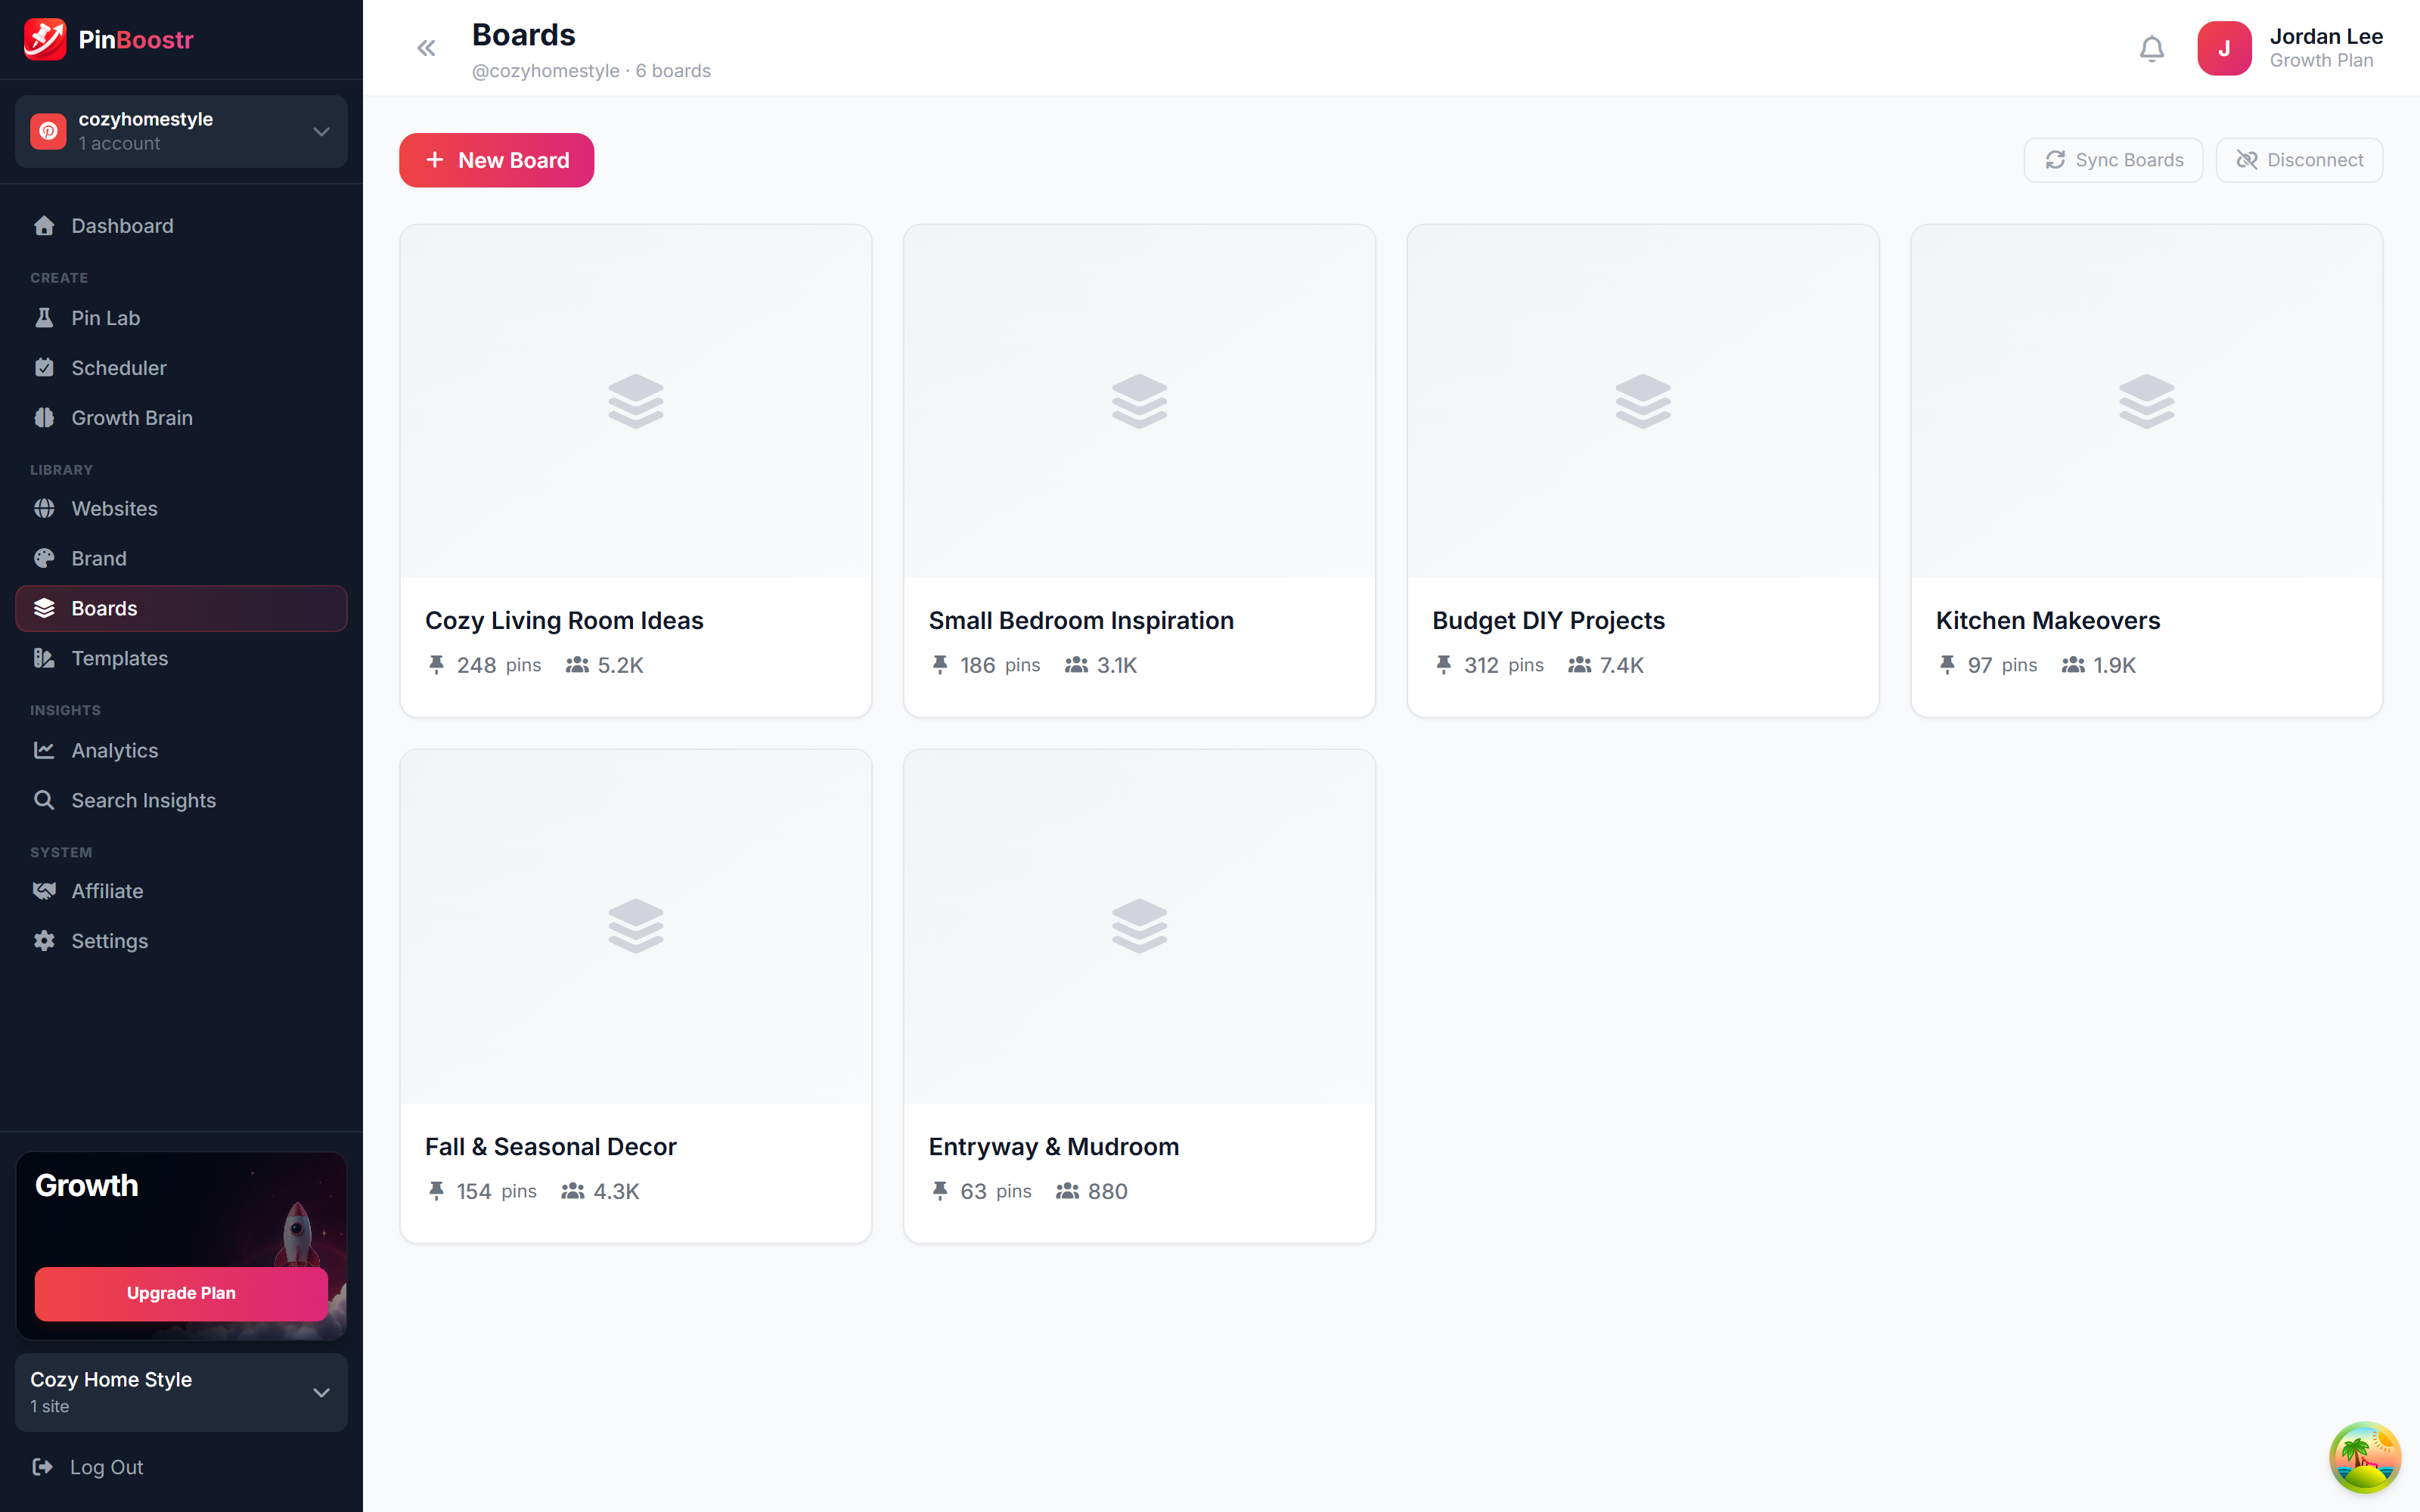Image resolution: width=2420 pixels, height=1512 pixels.
Task: Click the Brand palette icon
Action: 44,559
